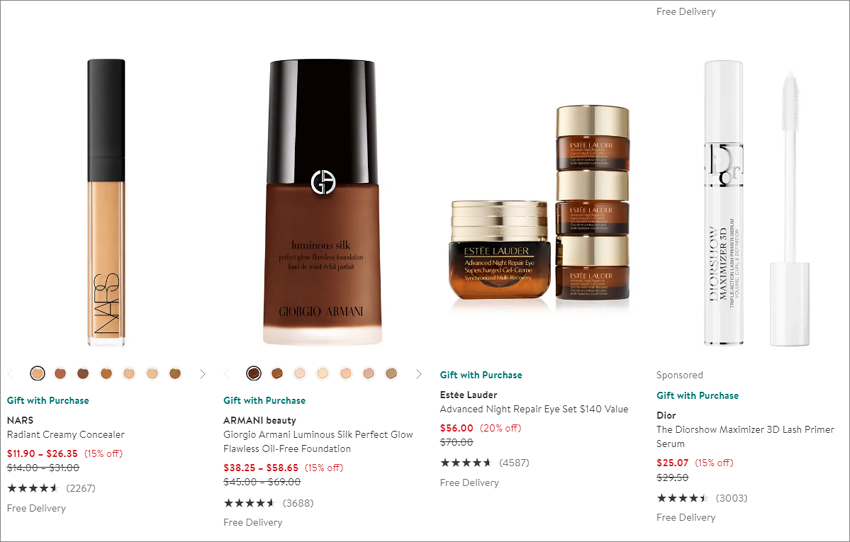
Task: Show next Armani foundation shades arrow
Action: [x=418, y=374]
